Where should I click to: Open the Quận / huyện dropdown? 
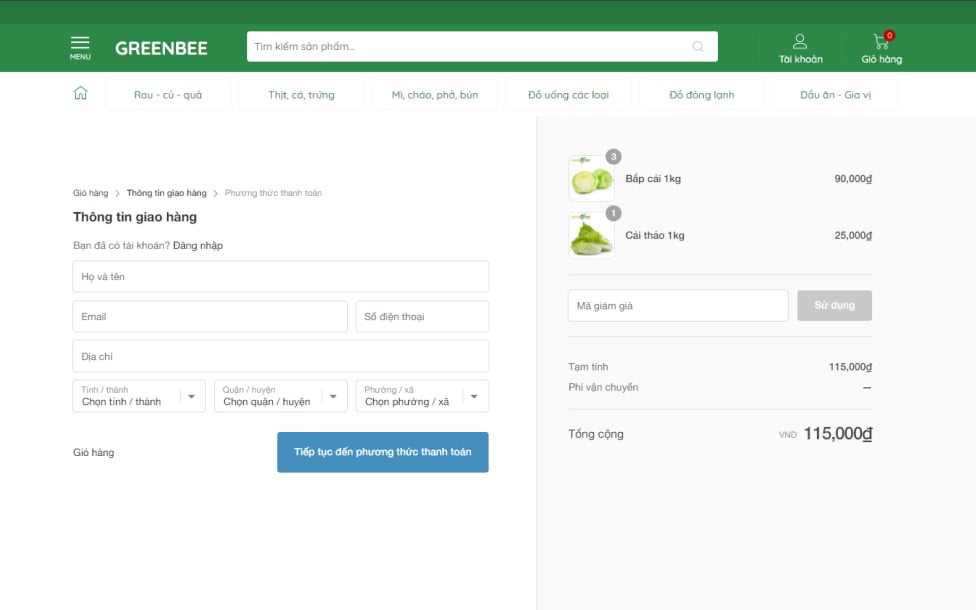pos(281,396)
